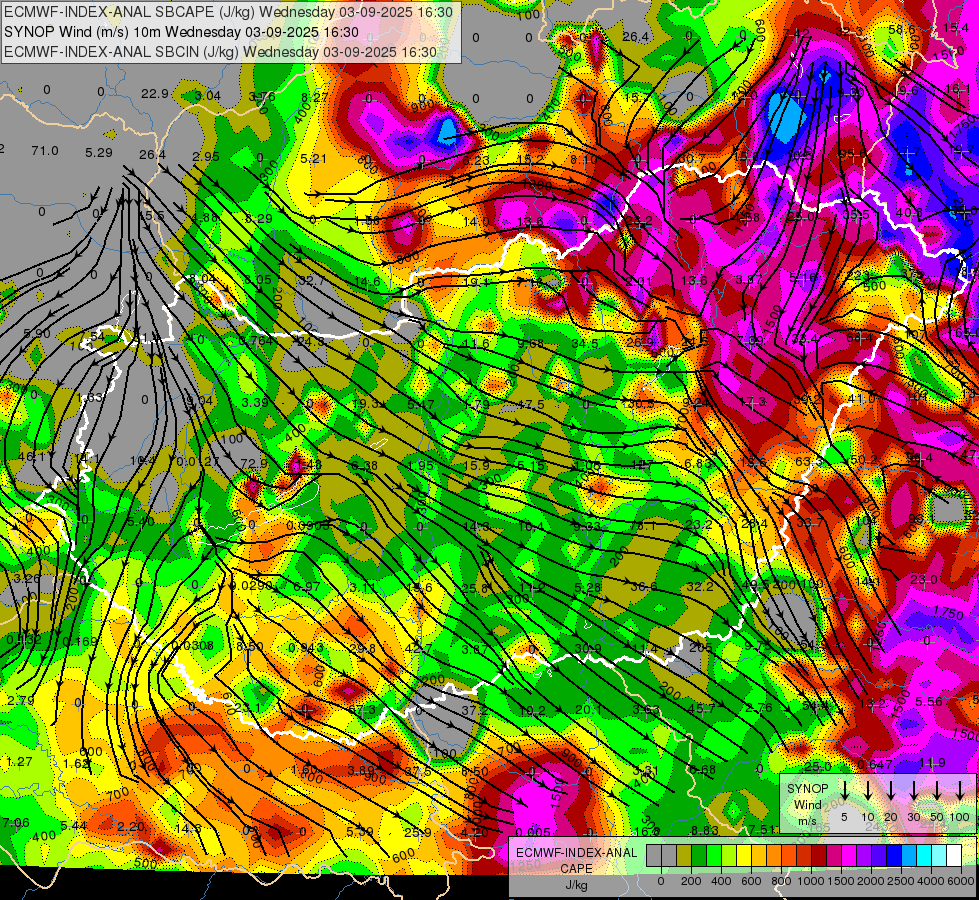Click the '11.9' value on the map
Screen dimensions: 979x900
pos(933,763)
